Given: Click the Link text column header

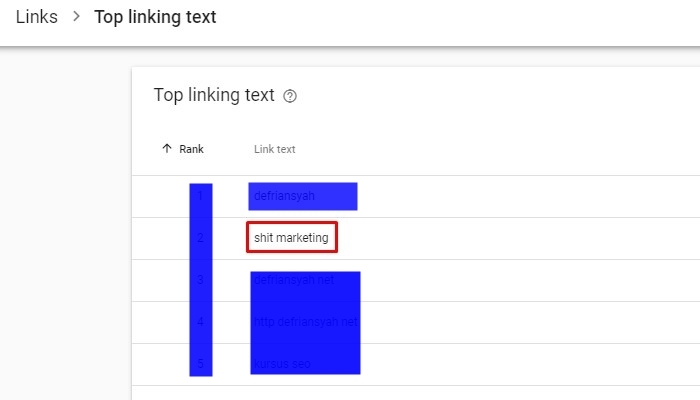Looking at the screenshot, I should point(275,149).
